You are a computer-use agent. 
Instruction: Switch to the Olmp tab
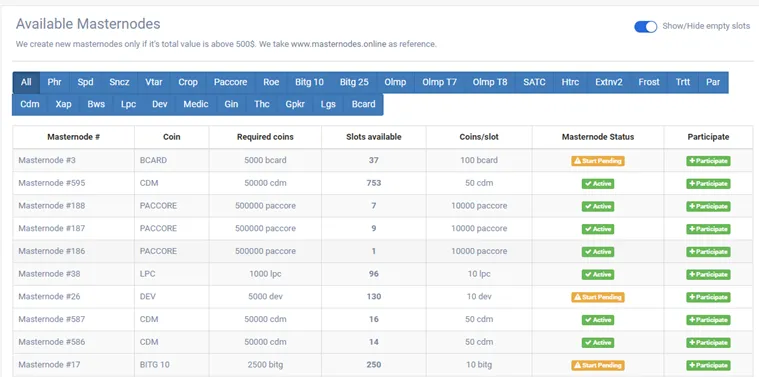395,82
